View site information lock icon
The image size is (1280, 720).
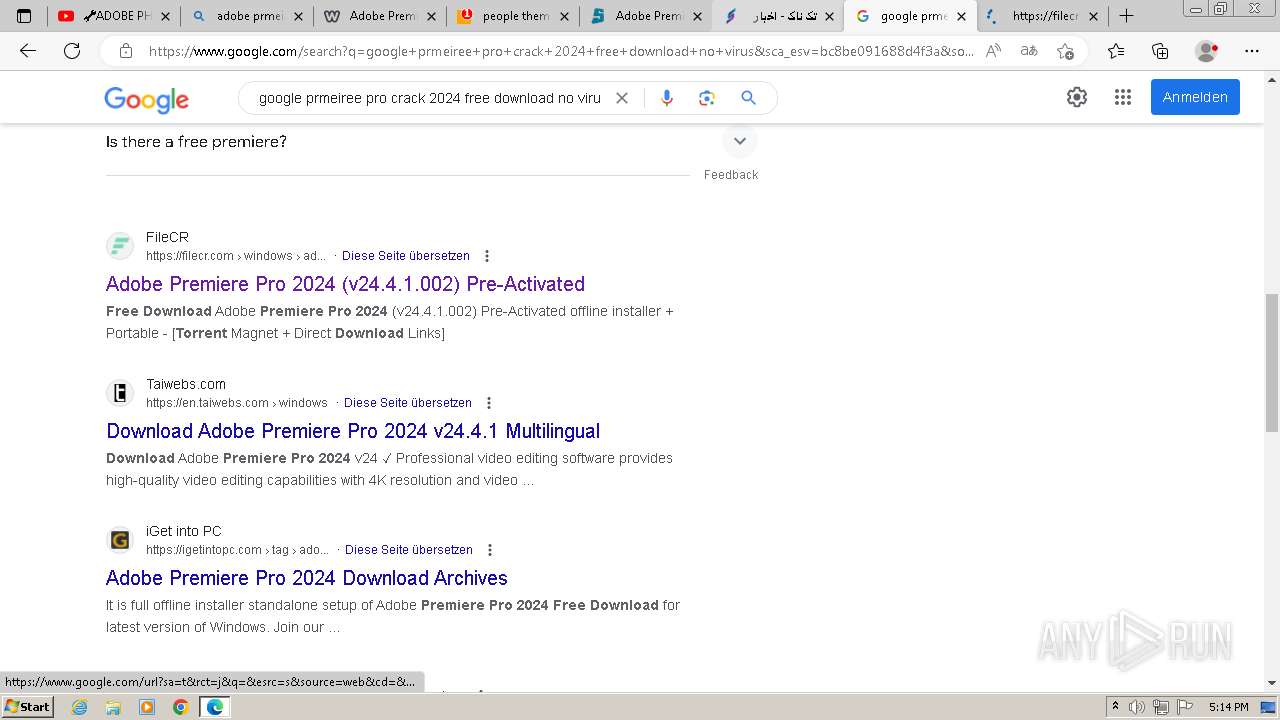[x=126, y=51]
